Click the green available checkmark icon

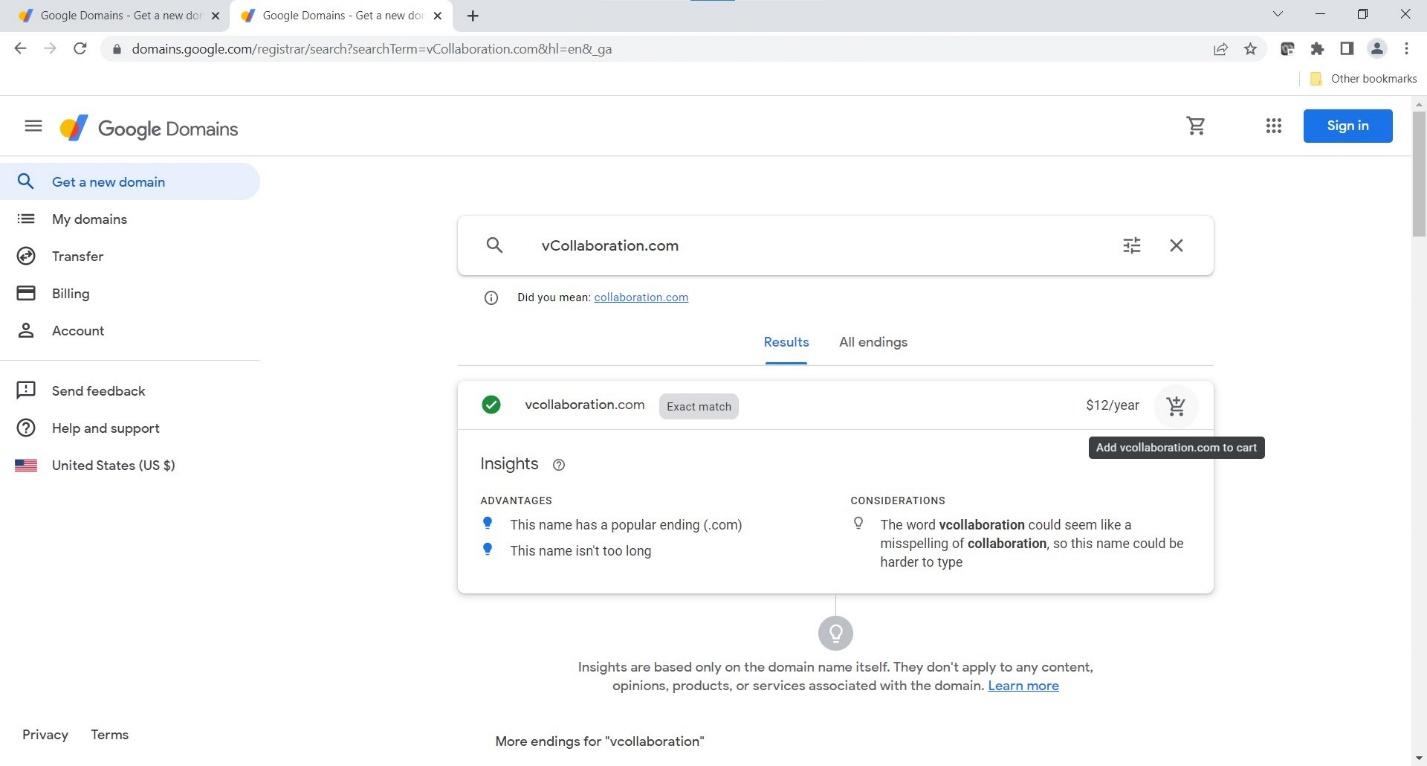pos(491,405)
